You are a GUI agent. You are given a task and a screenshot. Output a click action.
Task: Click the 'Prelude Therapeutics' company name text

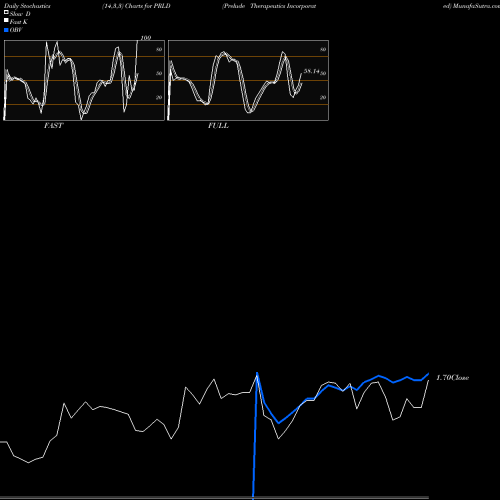click(x=255, y=6)
